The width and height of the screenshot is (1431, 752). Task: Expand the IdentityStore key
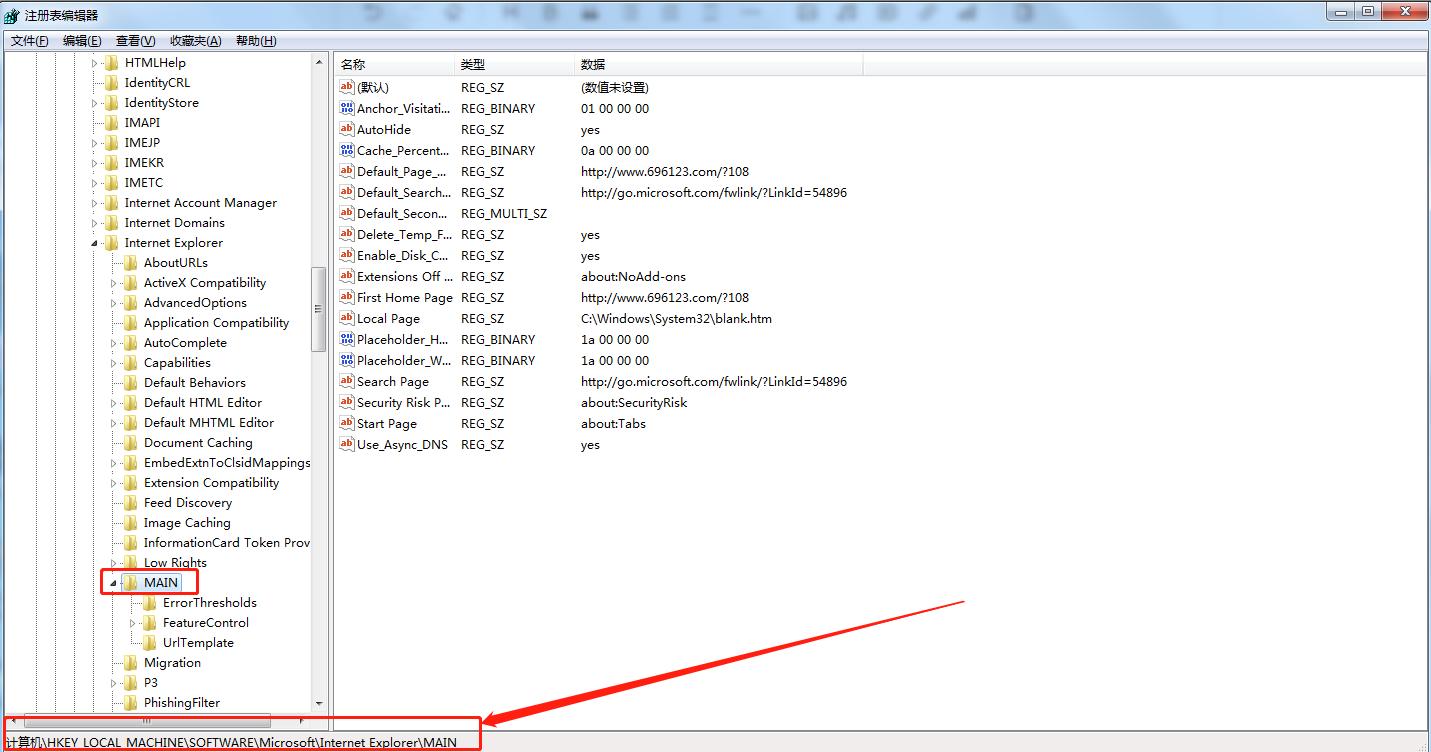pos(95,102)
